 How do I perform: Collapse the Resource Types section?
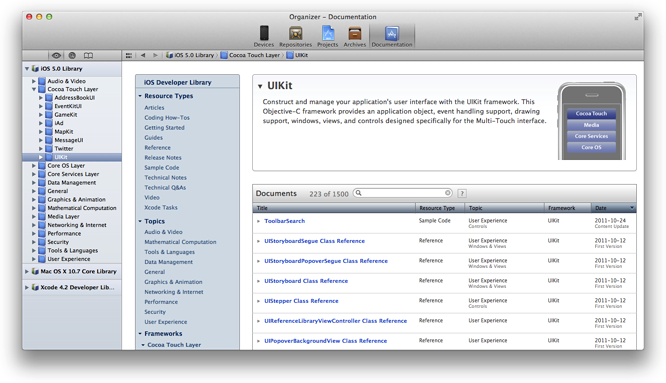click(x=140, y=96)
